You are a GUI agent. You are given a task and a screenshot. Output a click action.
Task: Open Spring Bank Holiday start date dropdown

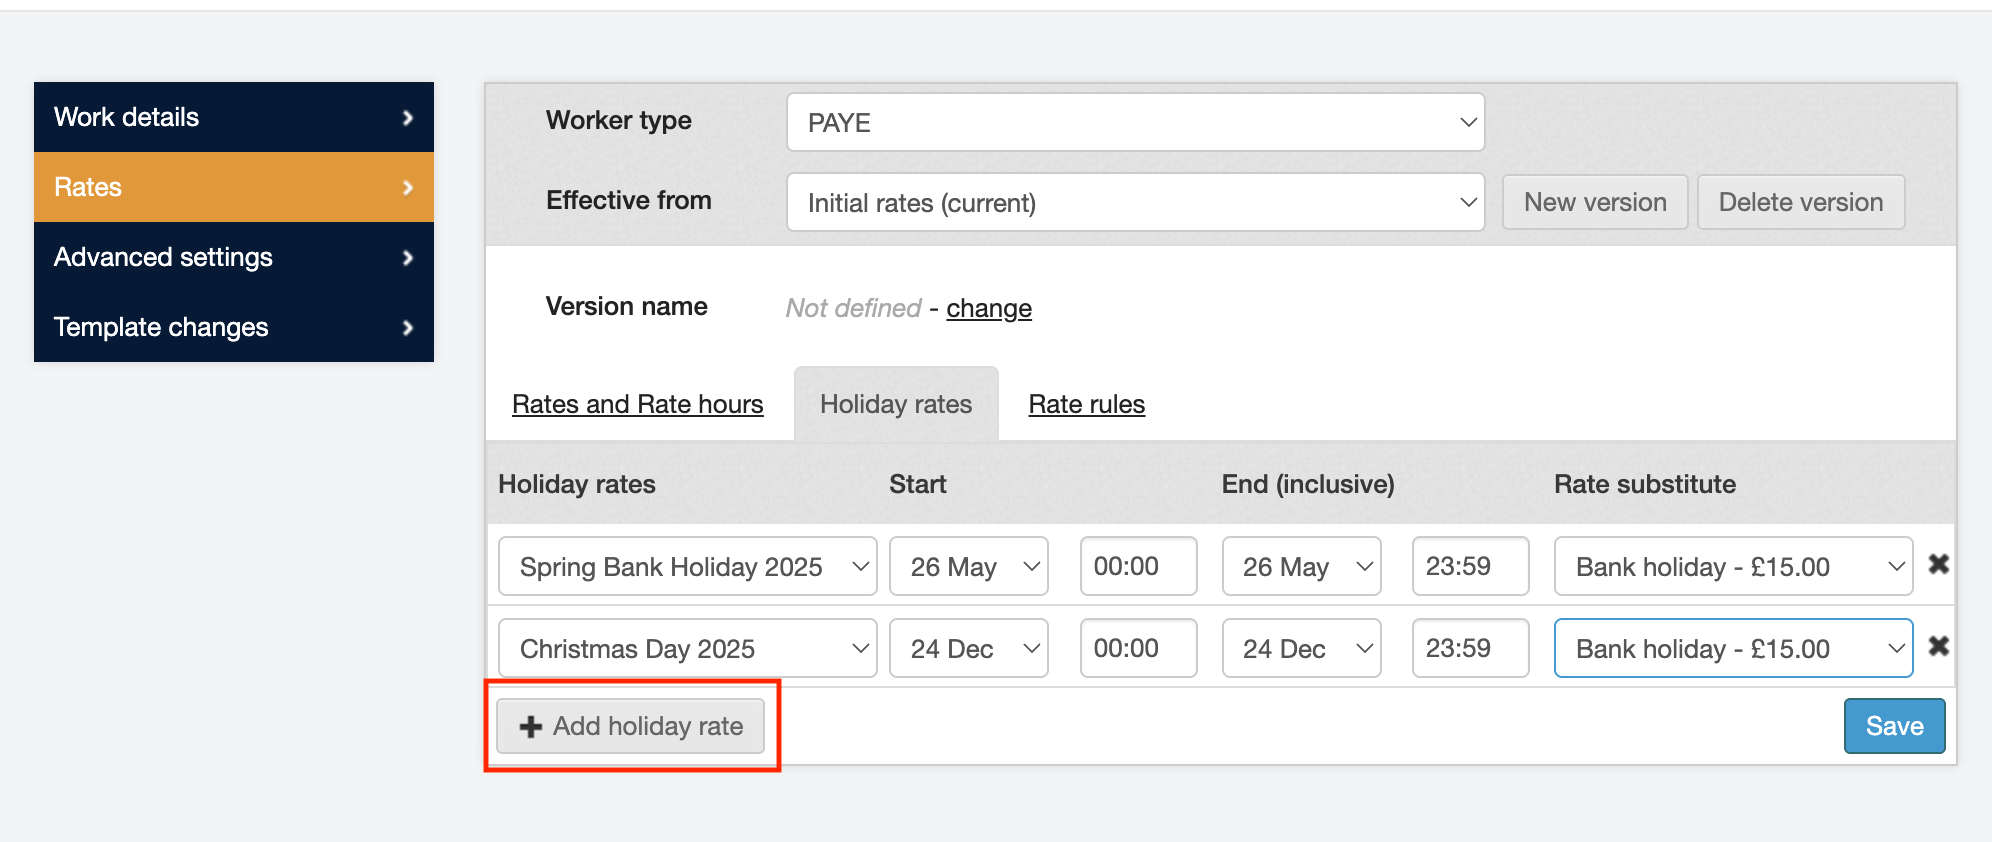coord(968,567)
